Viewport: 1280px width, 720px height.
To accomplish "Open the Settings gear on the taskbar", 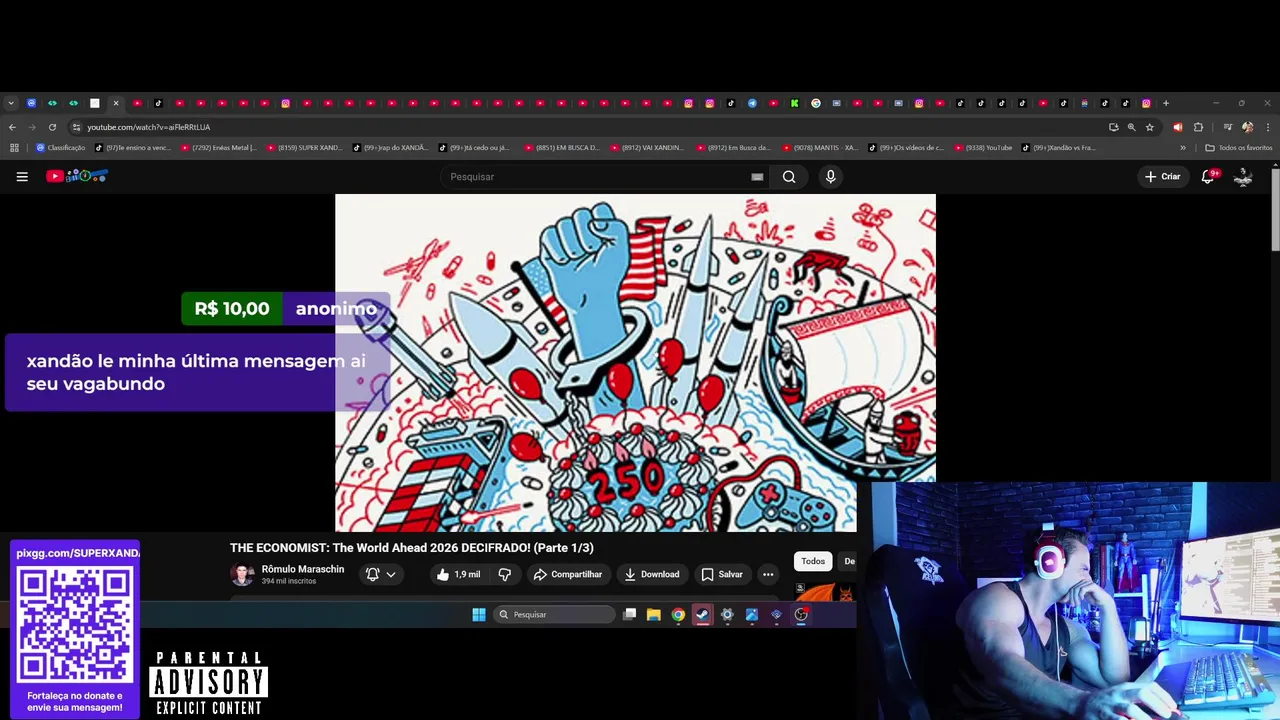I will tap(727, 615).
